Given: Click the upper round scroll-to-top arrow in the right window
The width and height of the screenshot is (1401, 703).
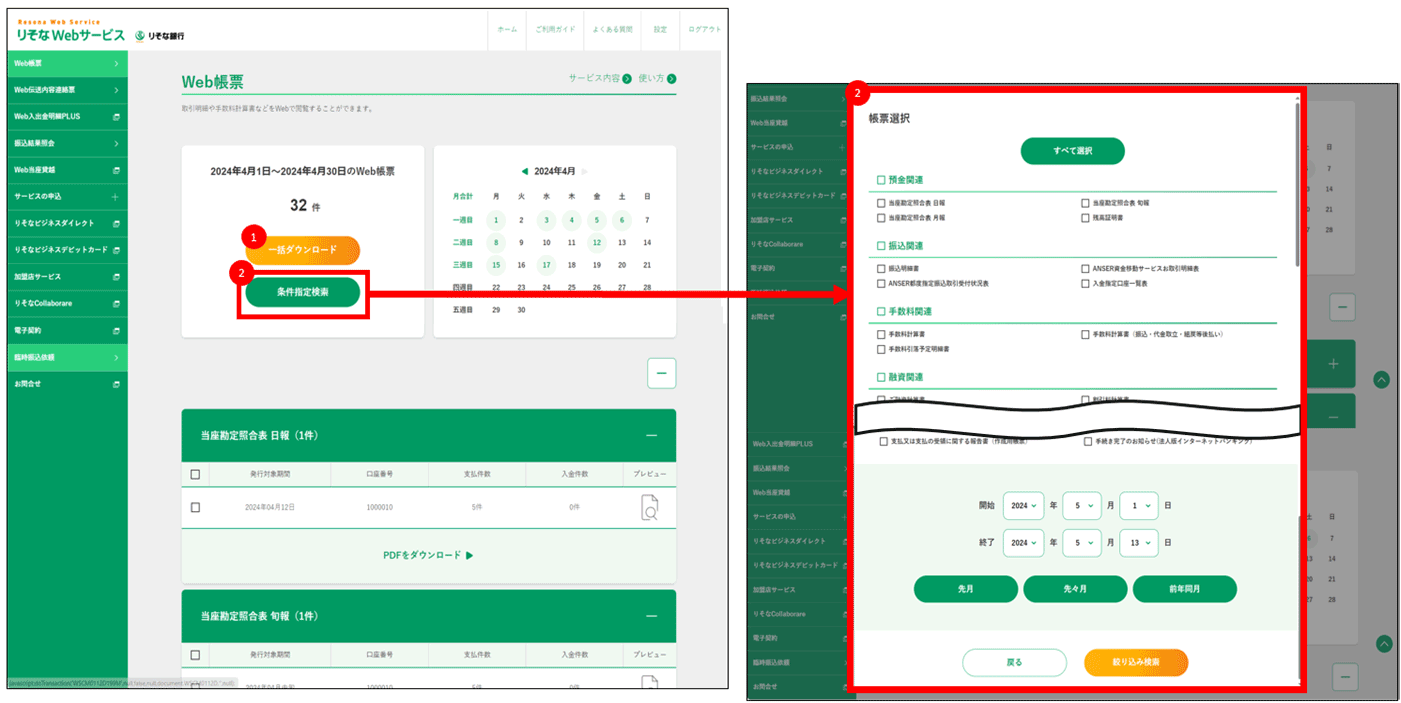Looking at the screenshot, I should point(1382,379).
